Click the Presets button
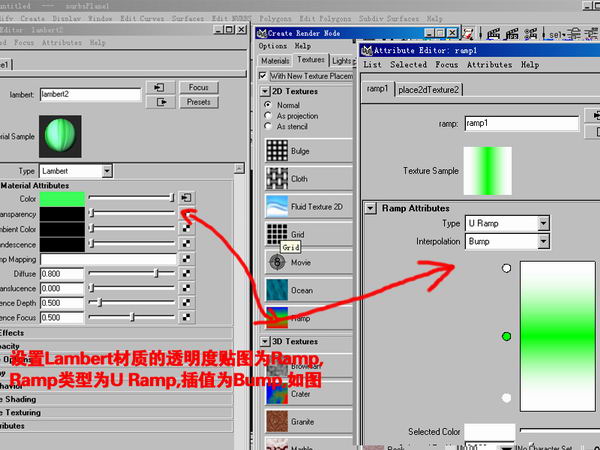Screen dimensions: 600x450 [199, 102]
